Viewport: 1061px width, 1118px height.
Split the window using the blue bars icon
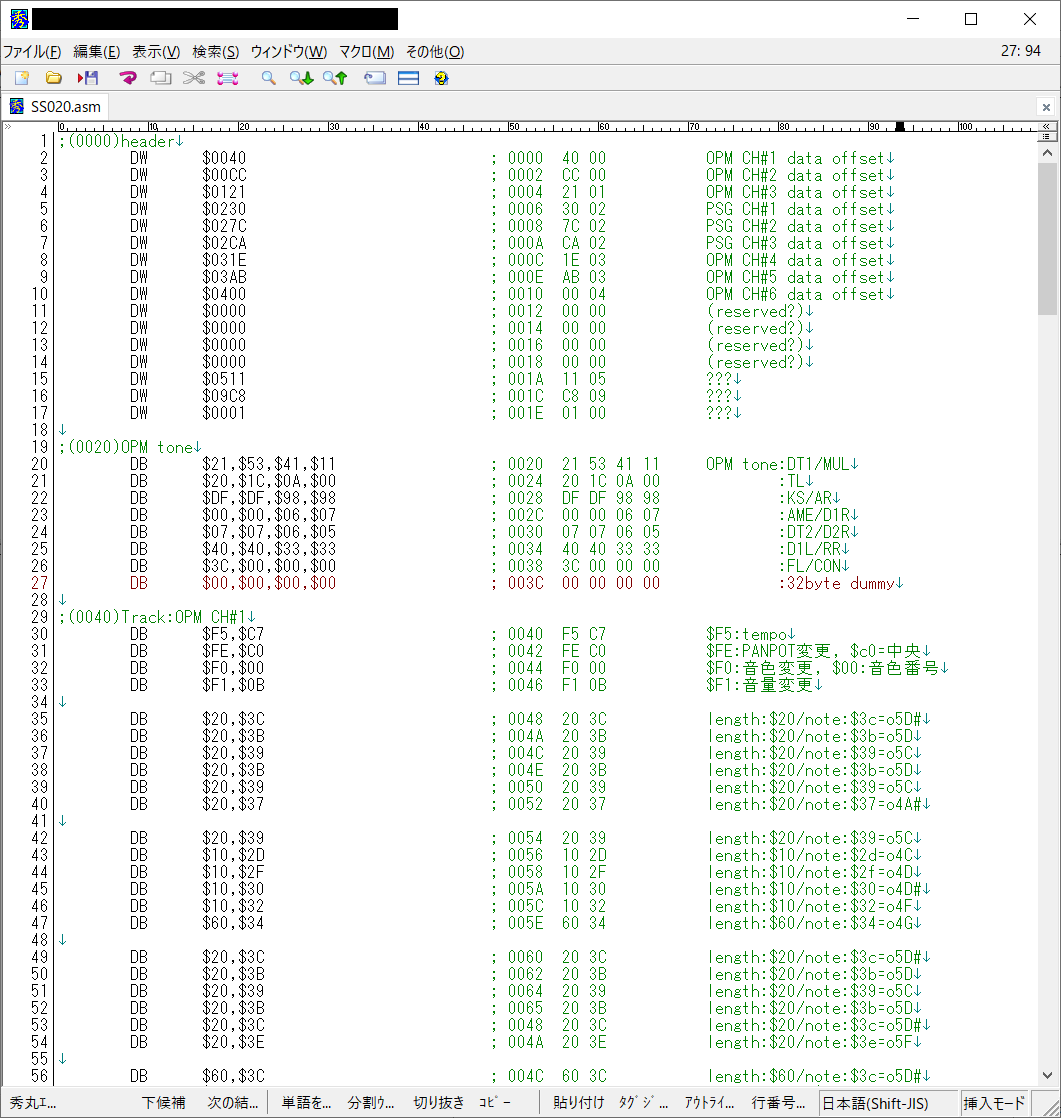(409, 78)
